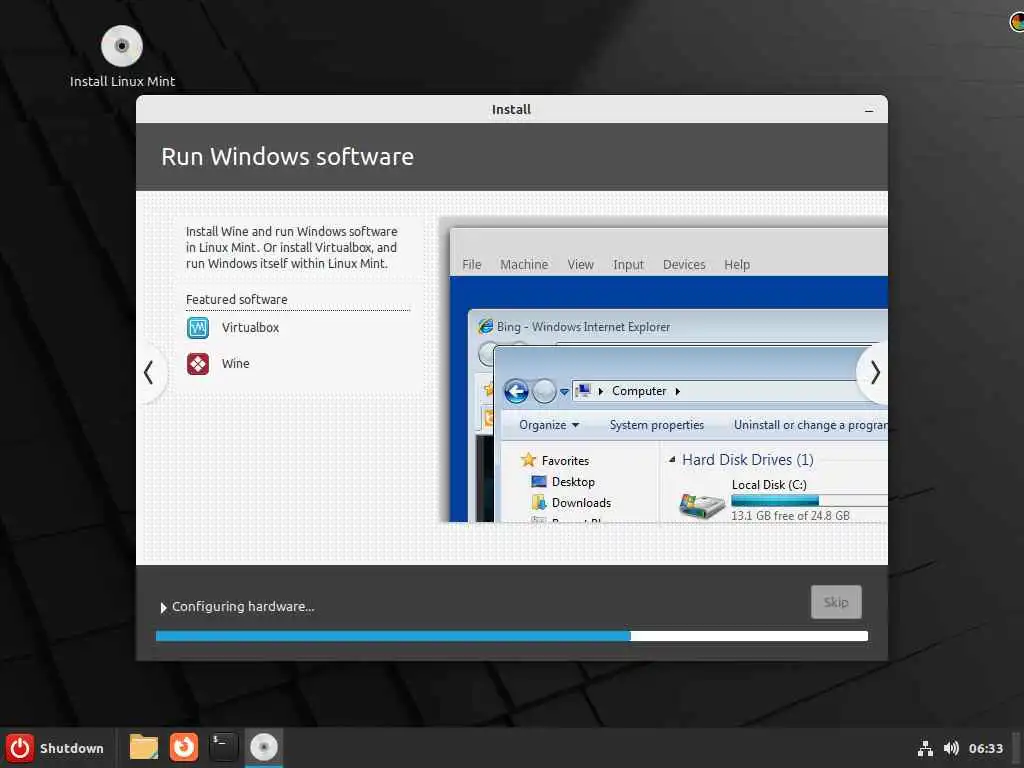Viewport: 1024px width, 768px height.
Task: Click the Featured software heading
Action: (x=236, y=300)
